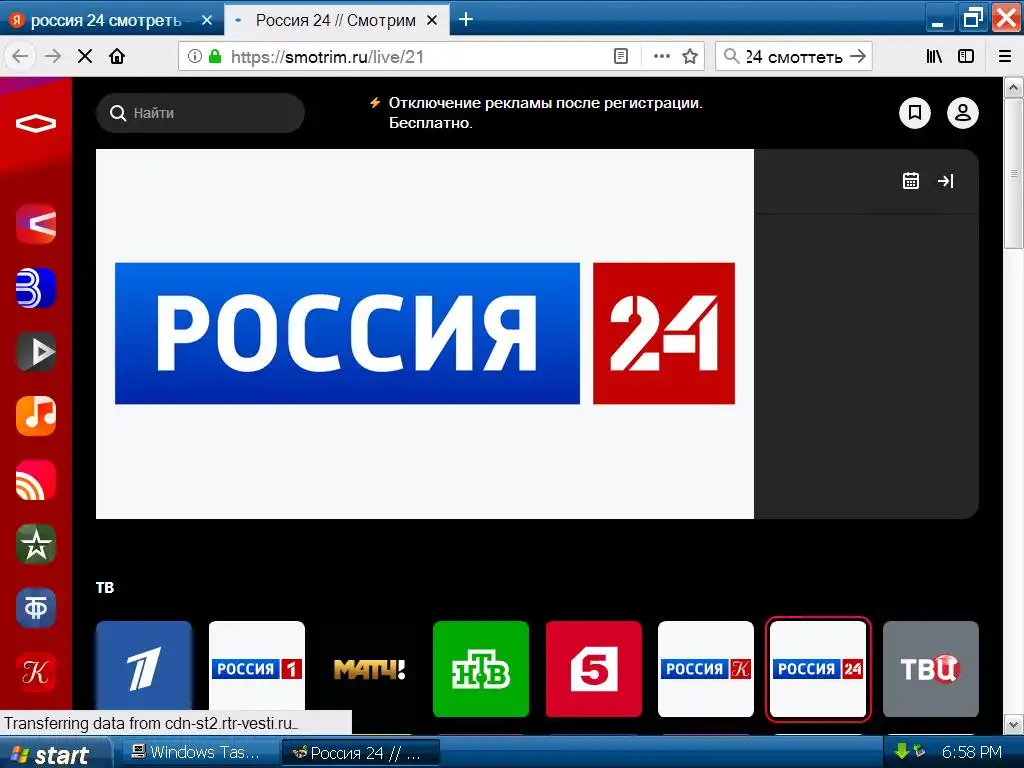This screenshot has width=1024, height=768.
Task: Click the 'ТВ' section heading
Action: click(x=105, y=587)
